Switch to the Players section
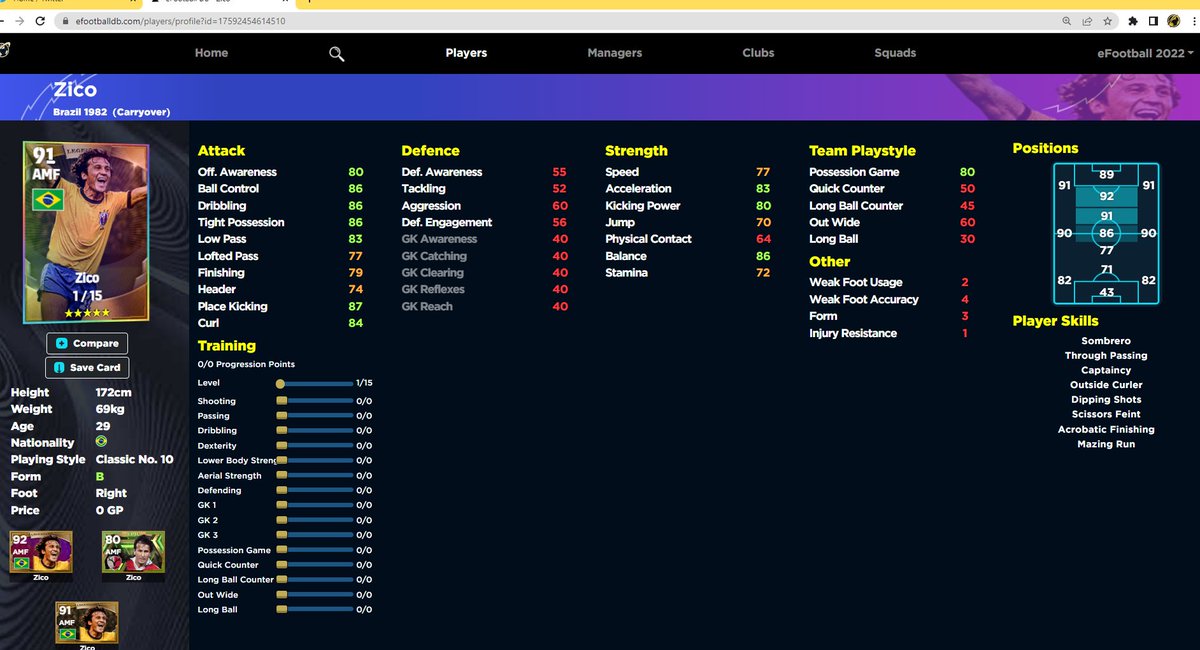Image resolution: width=1200 pixels, height=650 pixels. pos(466,53)
